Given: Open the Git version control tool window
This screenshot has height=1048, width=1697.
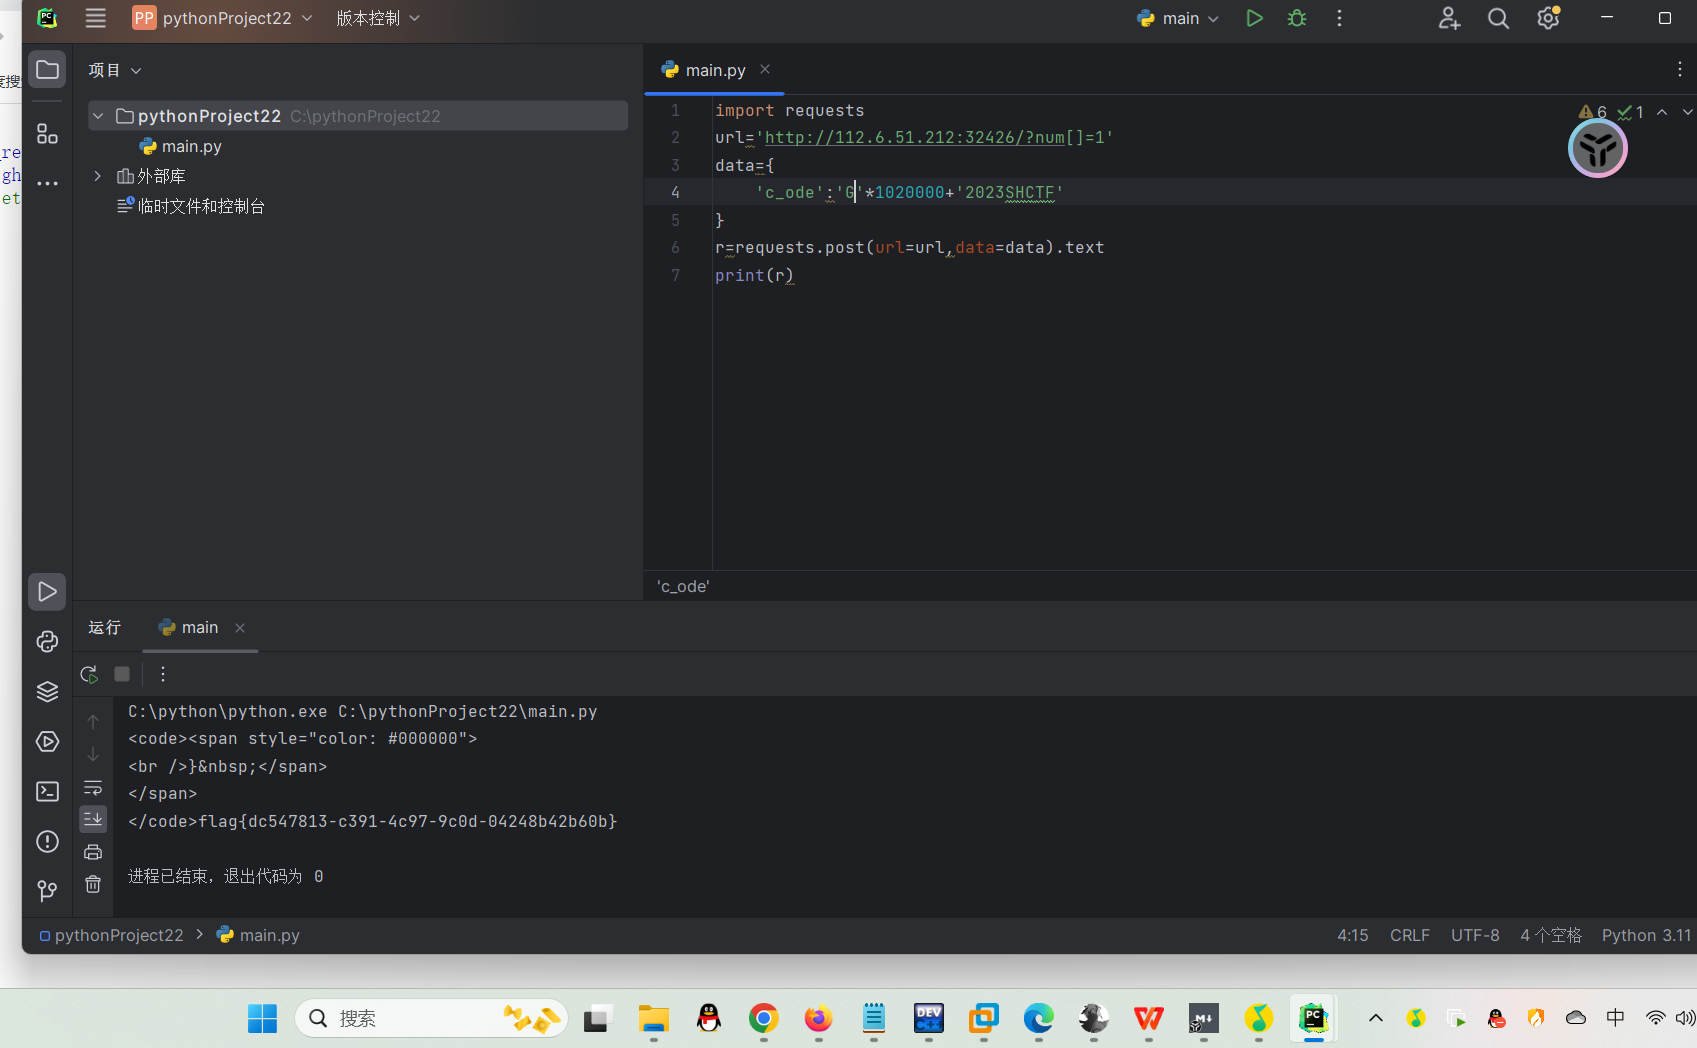Looking at the screenshot, I should pyautogui.click(x=47, y=891).
